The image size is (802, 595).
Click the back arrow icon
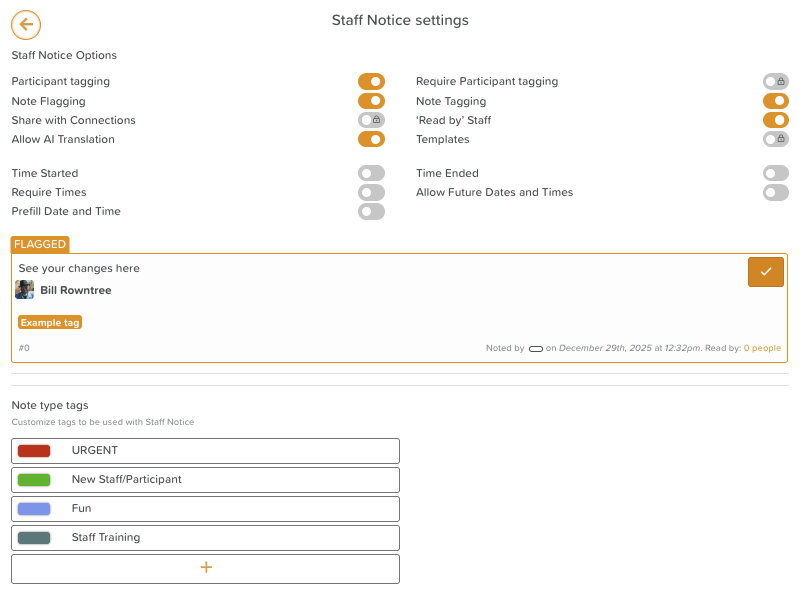[26, 25]
